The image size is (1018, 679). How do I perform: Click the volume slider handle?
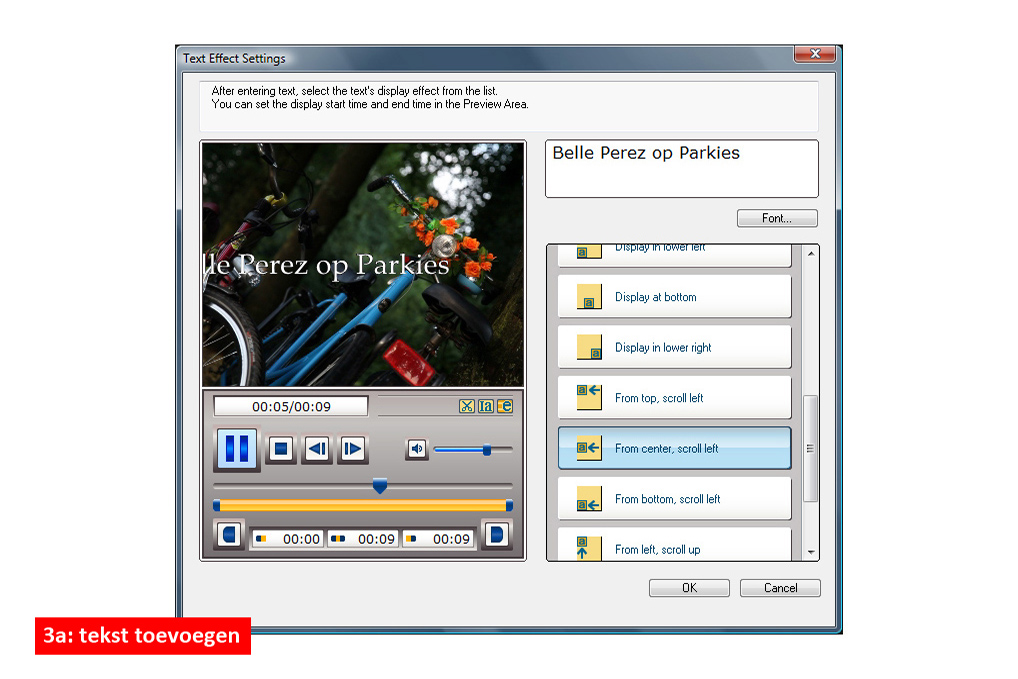point(487,449)
